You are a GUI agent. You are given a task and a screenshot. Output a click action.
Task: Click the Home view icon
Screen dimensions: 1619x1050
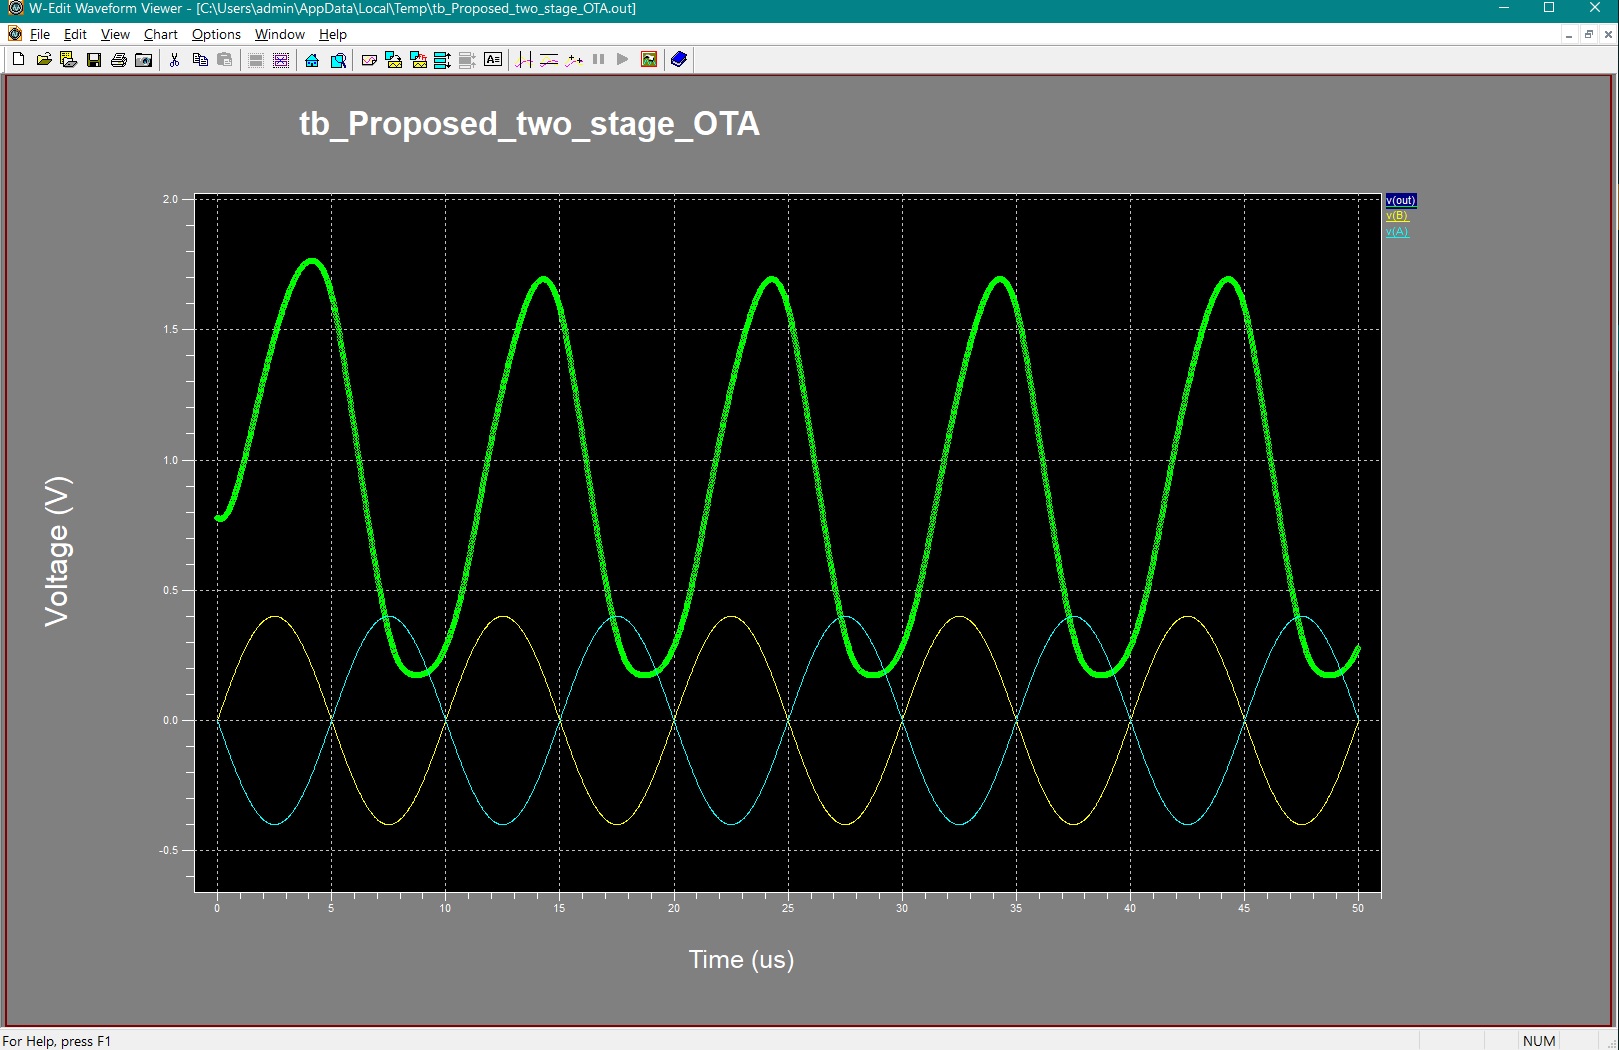click(312, 60)
